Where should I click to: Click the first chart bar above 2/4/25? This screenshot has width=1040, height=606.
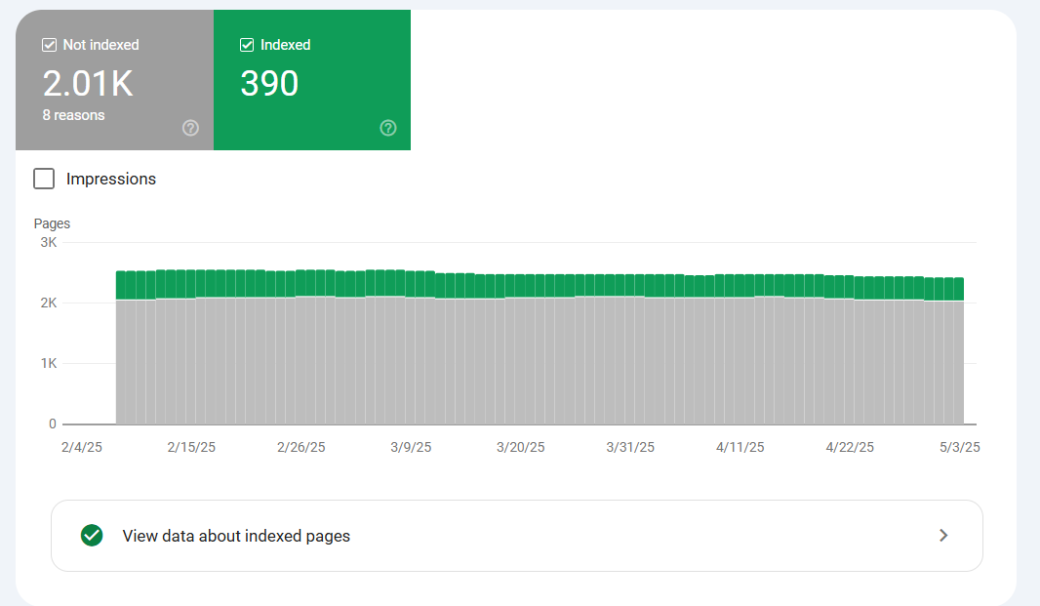[121, 350]
